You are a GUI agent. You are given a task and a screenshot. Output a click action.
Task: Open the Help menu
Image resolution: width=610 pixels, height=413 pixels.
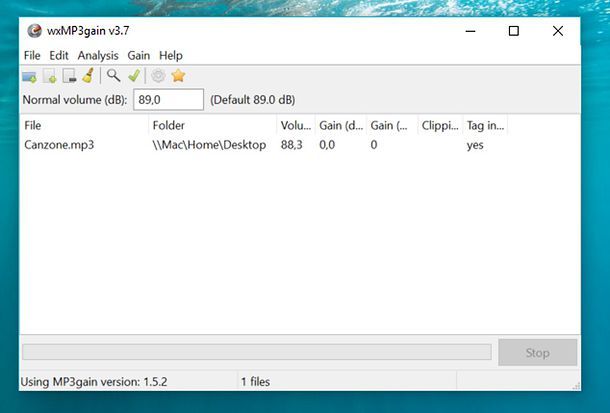171,56
